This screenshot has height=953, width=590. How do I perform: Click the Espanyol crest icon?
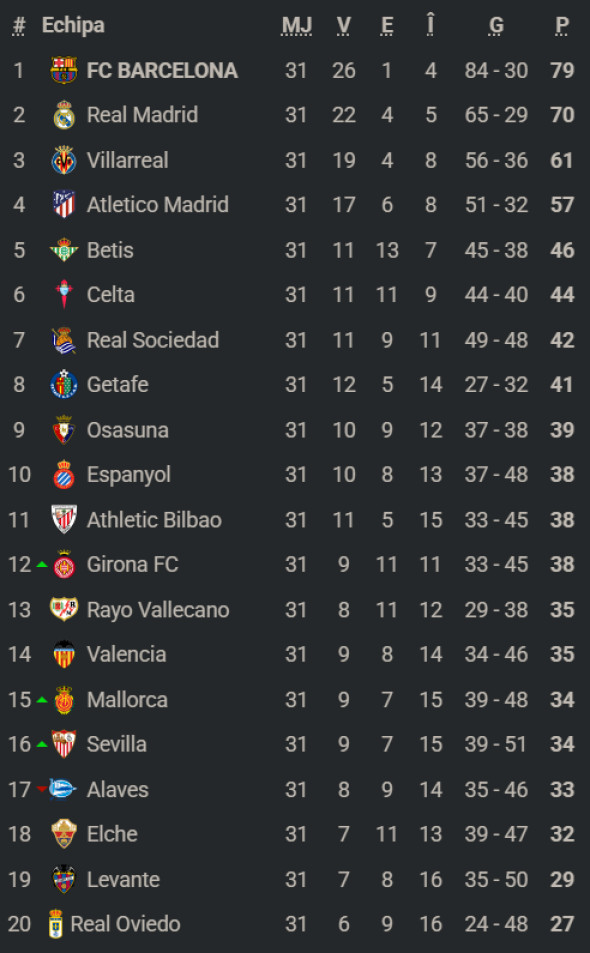point(63,475)
